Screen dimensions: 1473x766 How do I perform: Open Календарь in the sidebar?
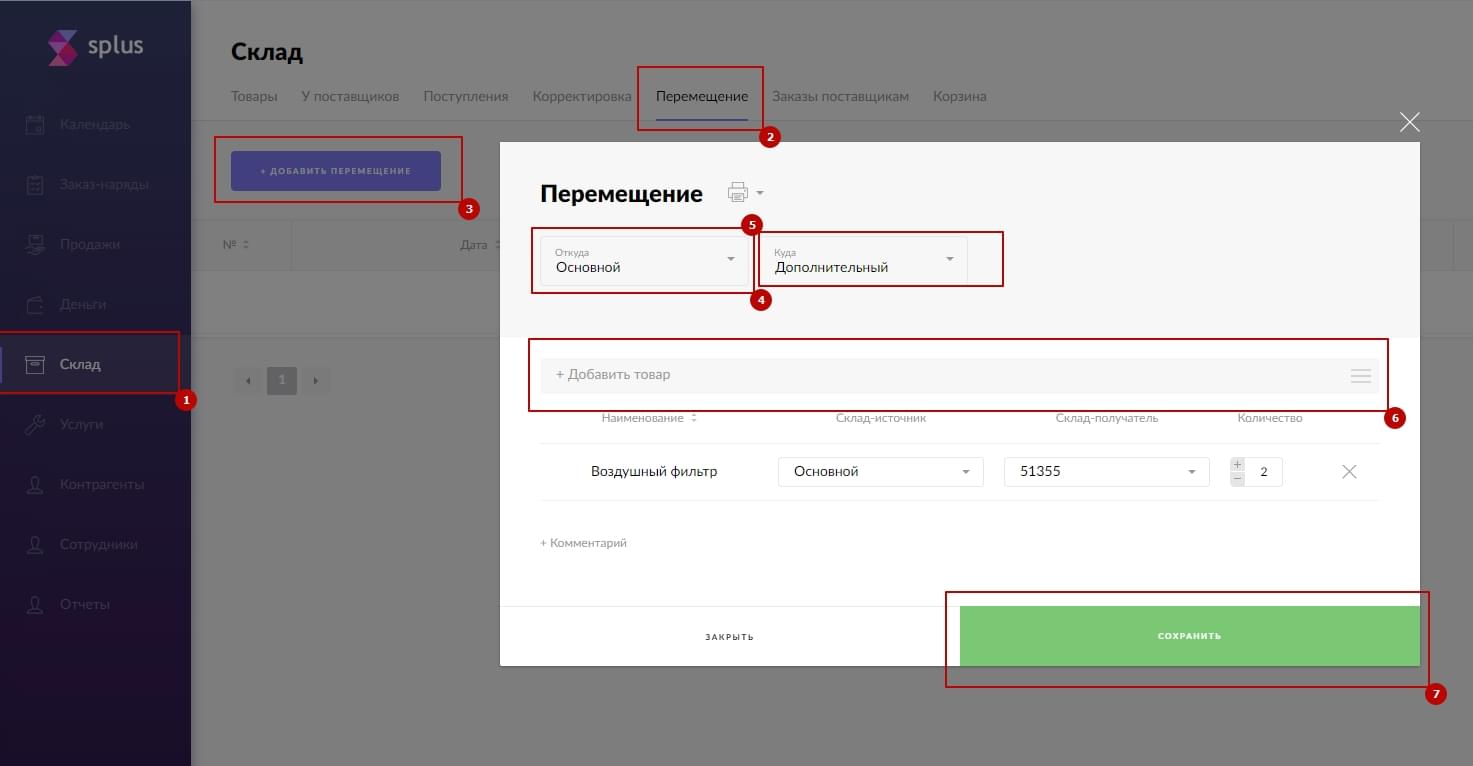pyautogui.click(x=95, y=125)
